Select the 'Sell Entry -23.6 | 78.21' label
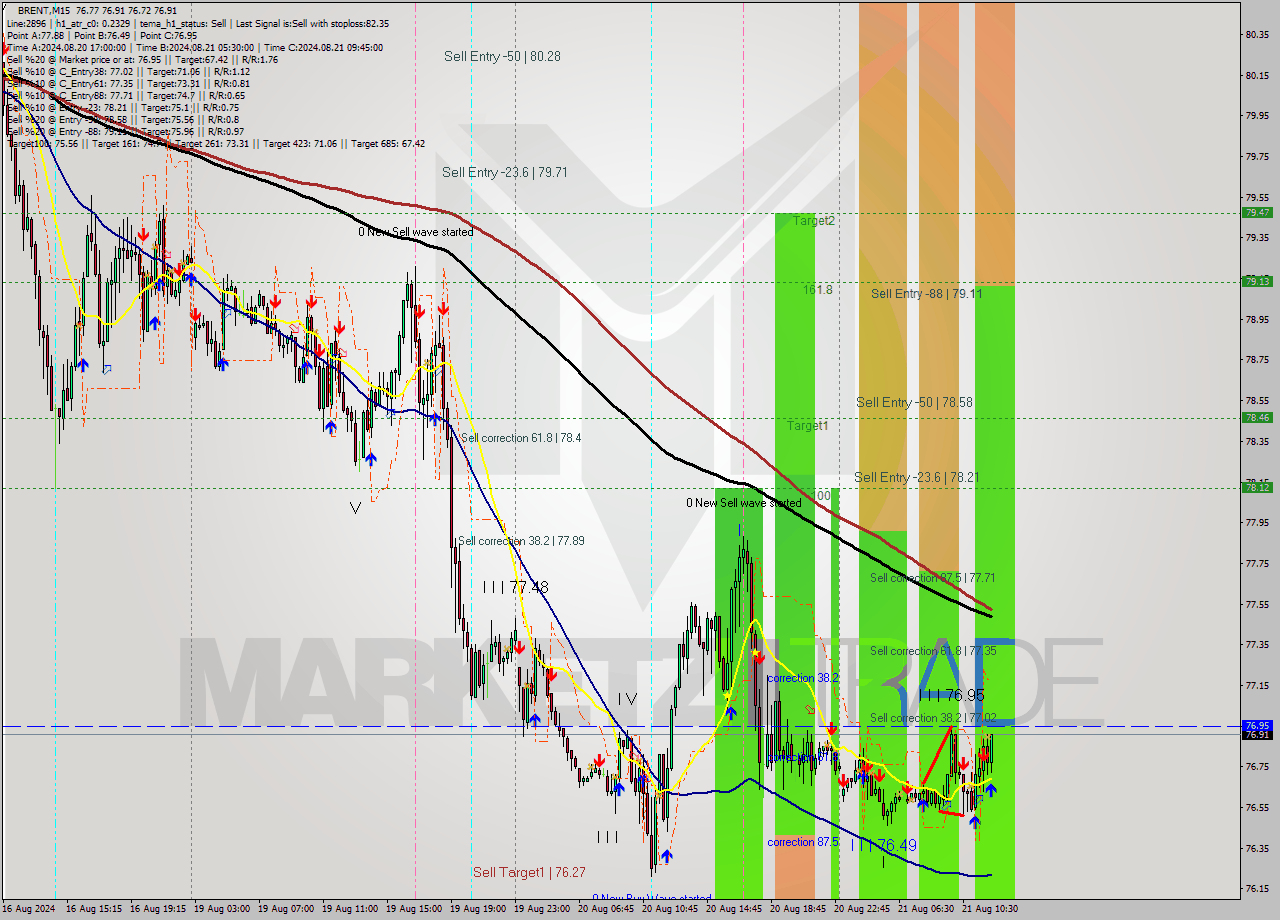 point(916,478)
